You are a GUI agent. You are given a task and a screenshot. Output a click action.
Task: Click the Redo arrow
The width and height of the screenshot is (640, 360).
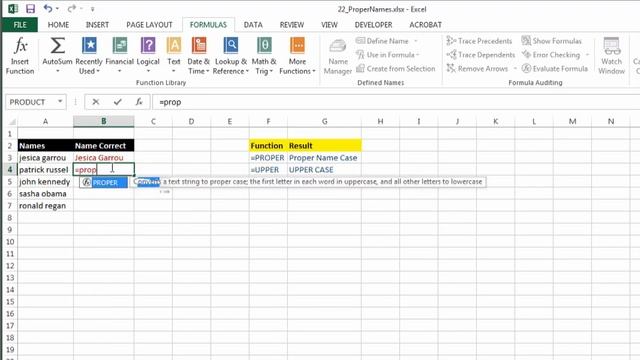[72, 9]
